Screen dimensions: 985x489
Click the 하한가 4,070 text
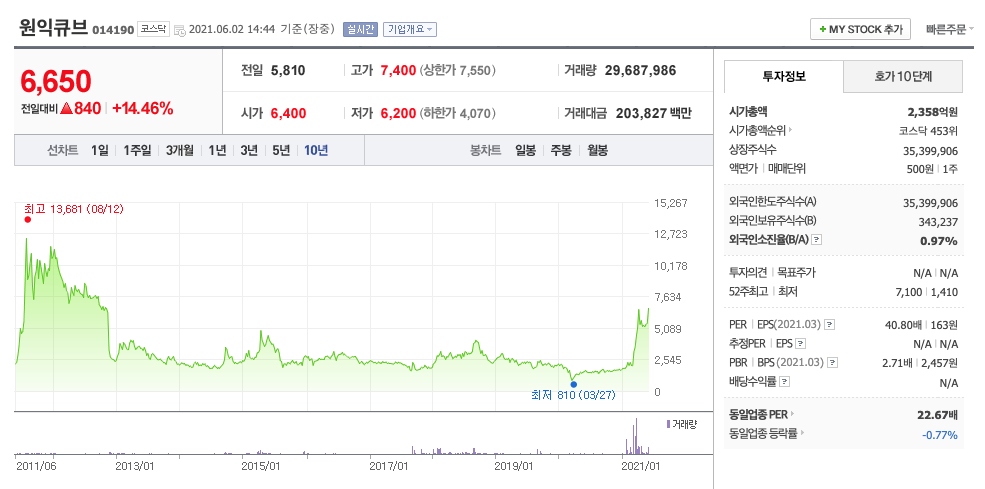click(x=457, y=114)
